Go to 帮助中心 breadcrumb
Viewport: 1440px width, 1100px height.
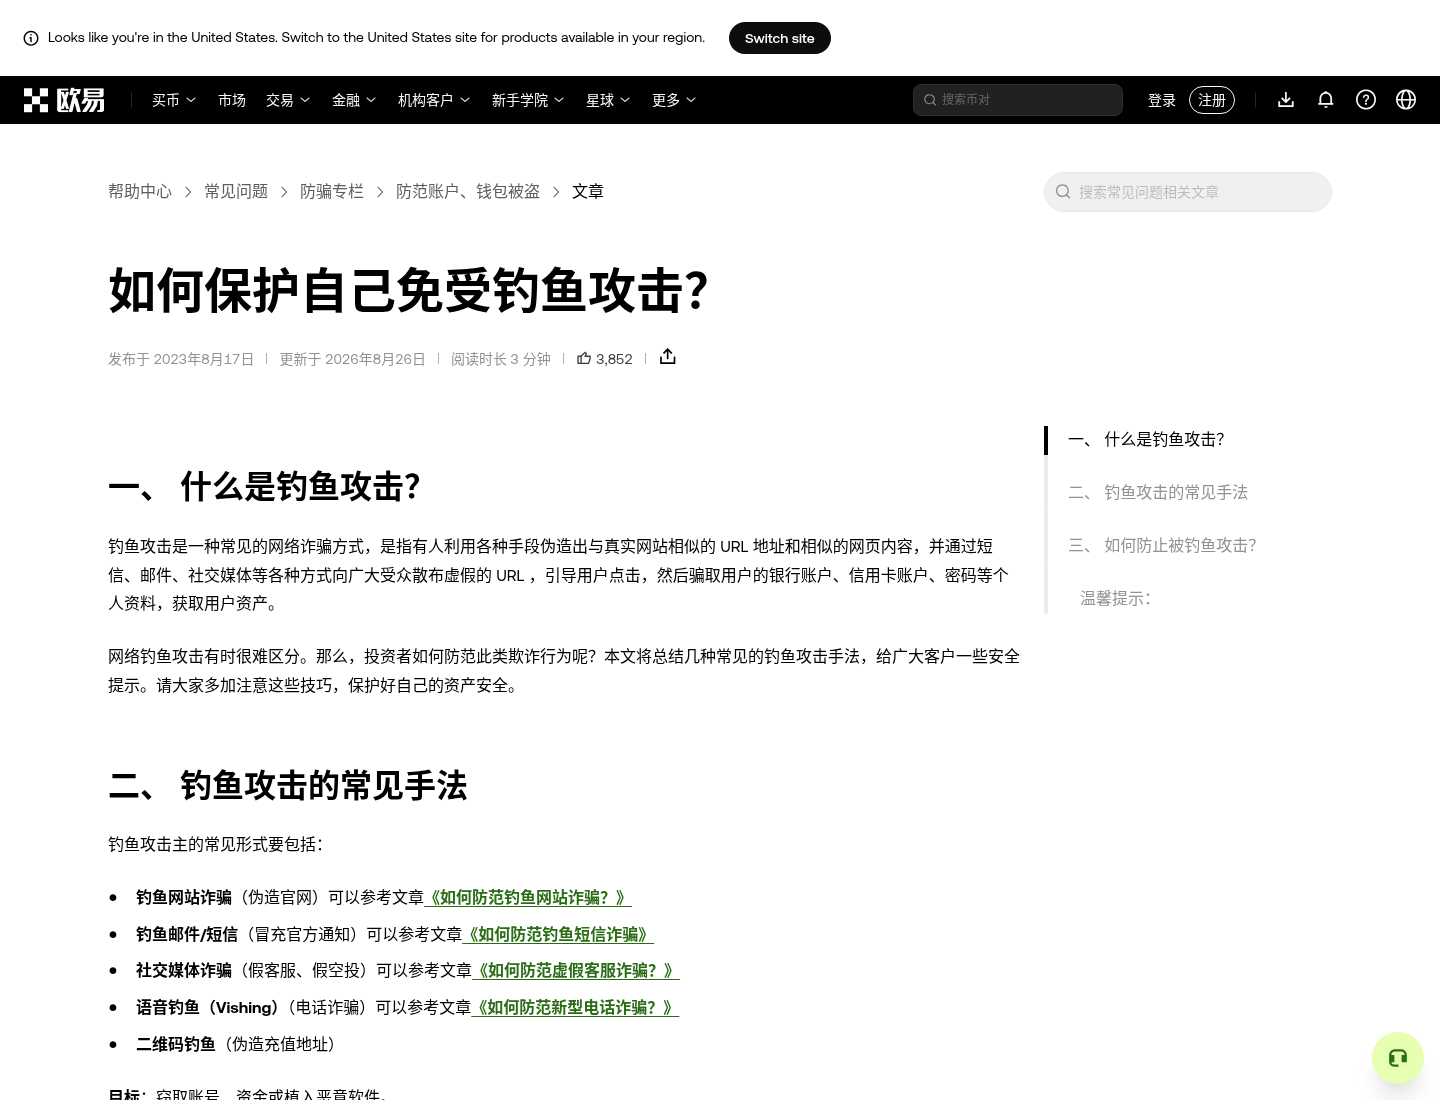pyautogui.click(x=140, y=191)
